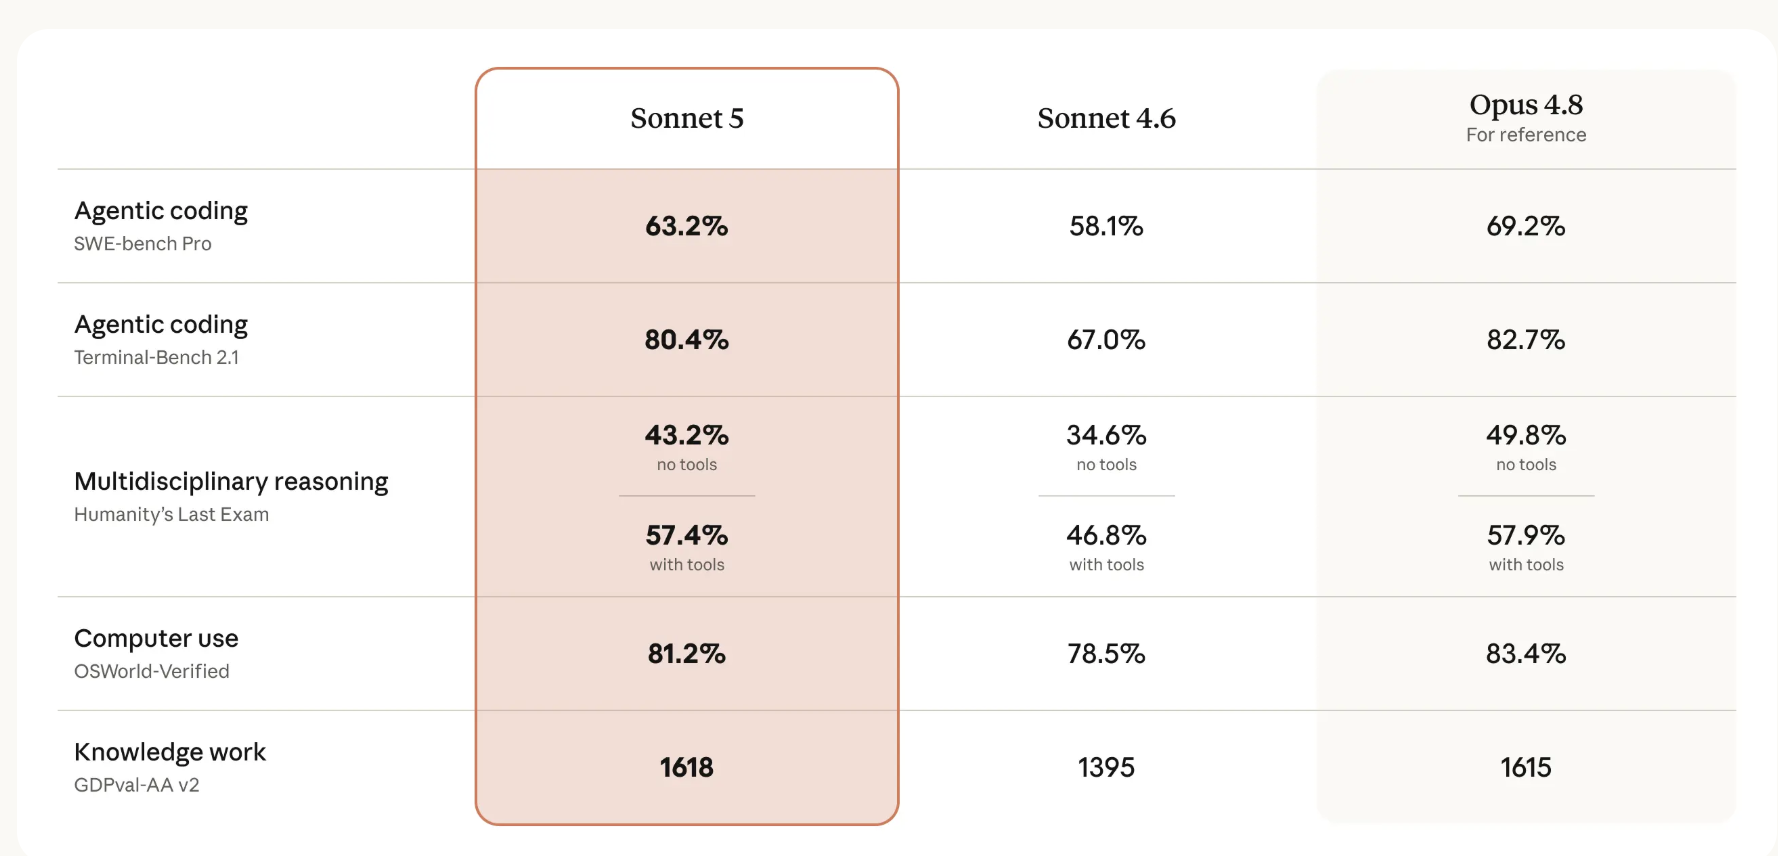Select the Opus 4.8 column heading
Viewport: 1778px width, 856px height.
coord(1526,104)
